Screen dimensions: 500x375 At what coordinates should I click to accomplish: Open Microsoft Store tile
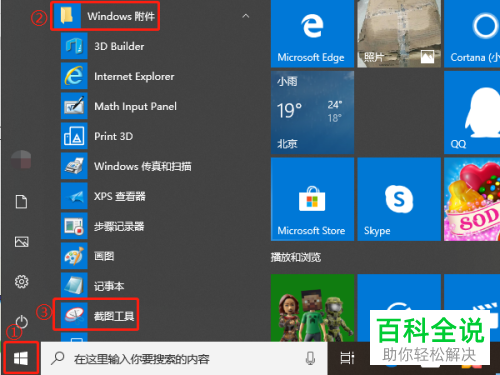312,199
